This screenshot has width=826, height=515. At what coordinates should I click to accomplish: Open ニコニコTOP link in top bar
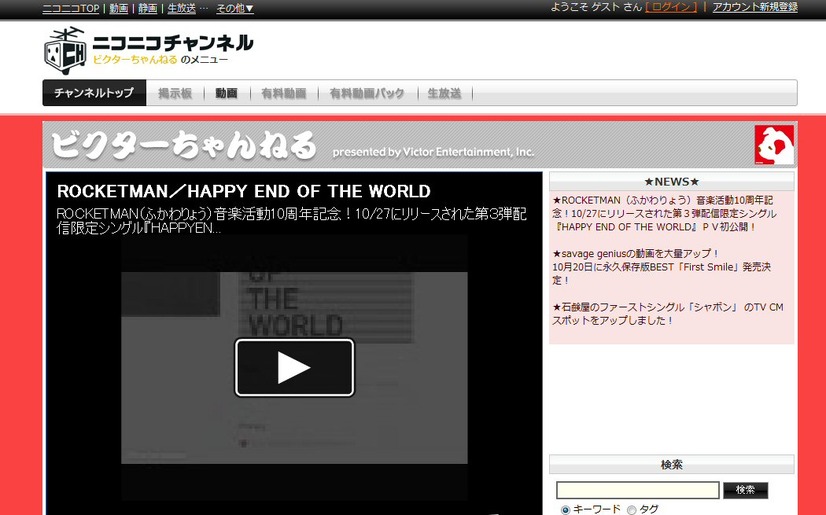coord(71,8)
